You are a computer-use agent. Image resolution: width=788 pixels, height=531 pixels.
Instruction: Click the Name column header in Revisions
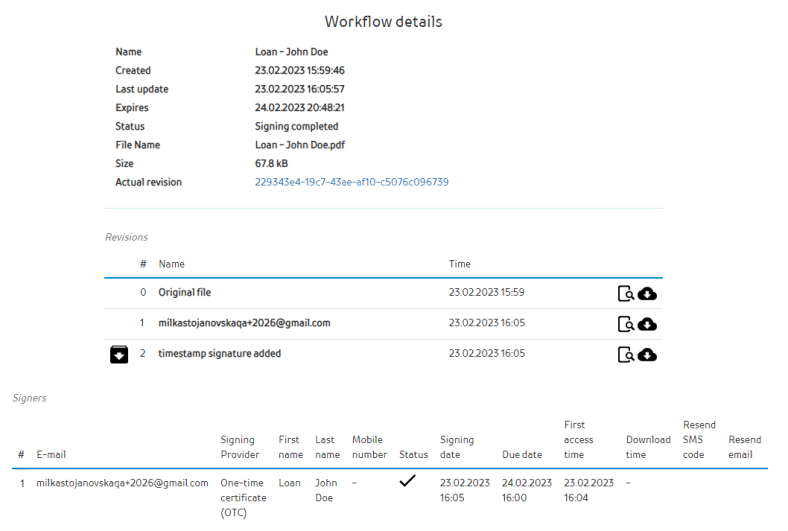[171, 264]
